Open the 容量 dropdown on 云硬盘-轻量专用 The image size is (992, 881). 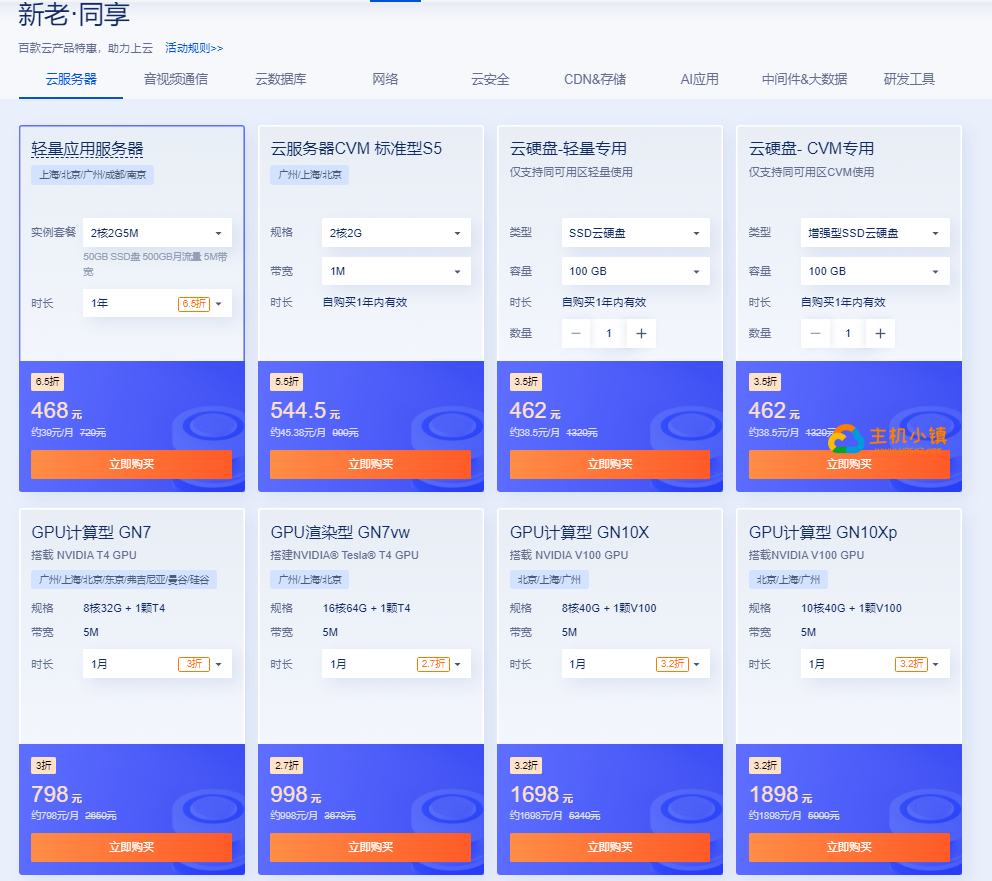coord(635,270)
